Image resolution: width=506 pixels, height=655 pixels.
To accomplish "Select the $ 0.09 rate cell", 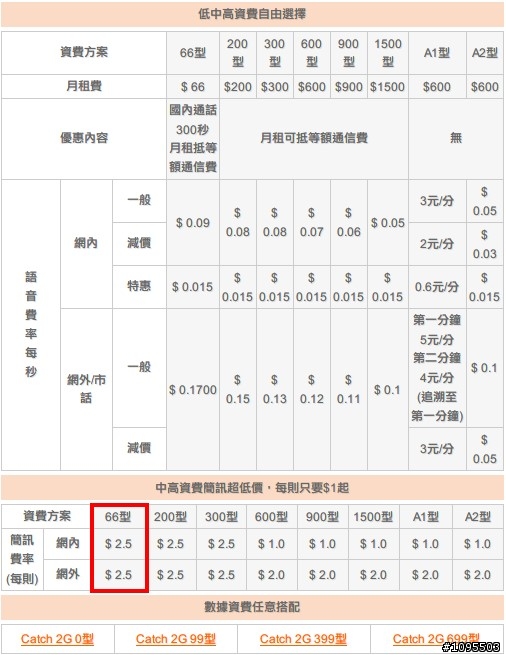I will point(193,223).
